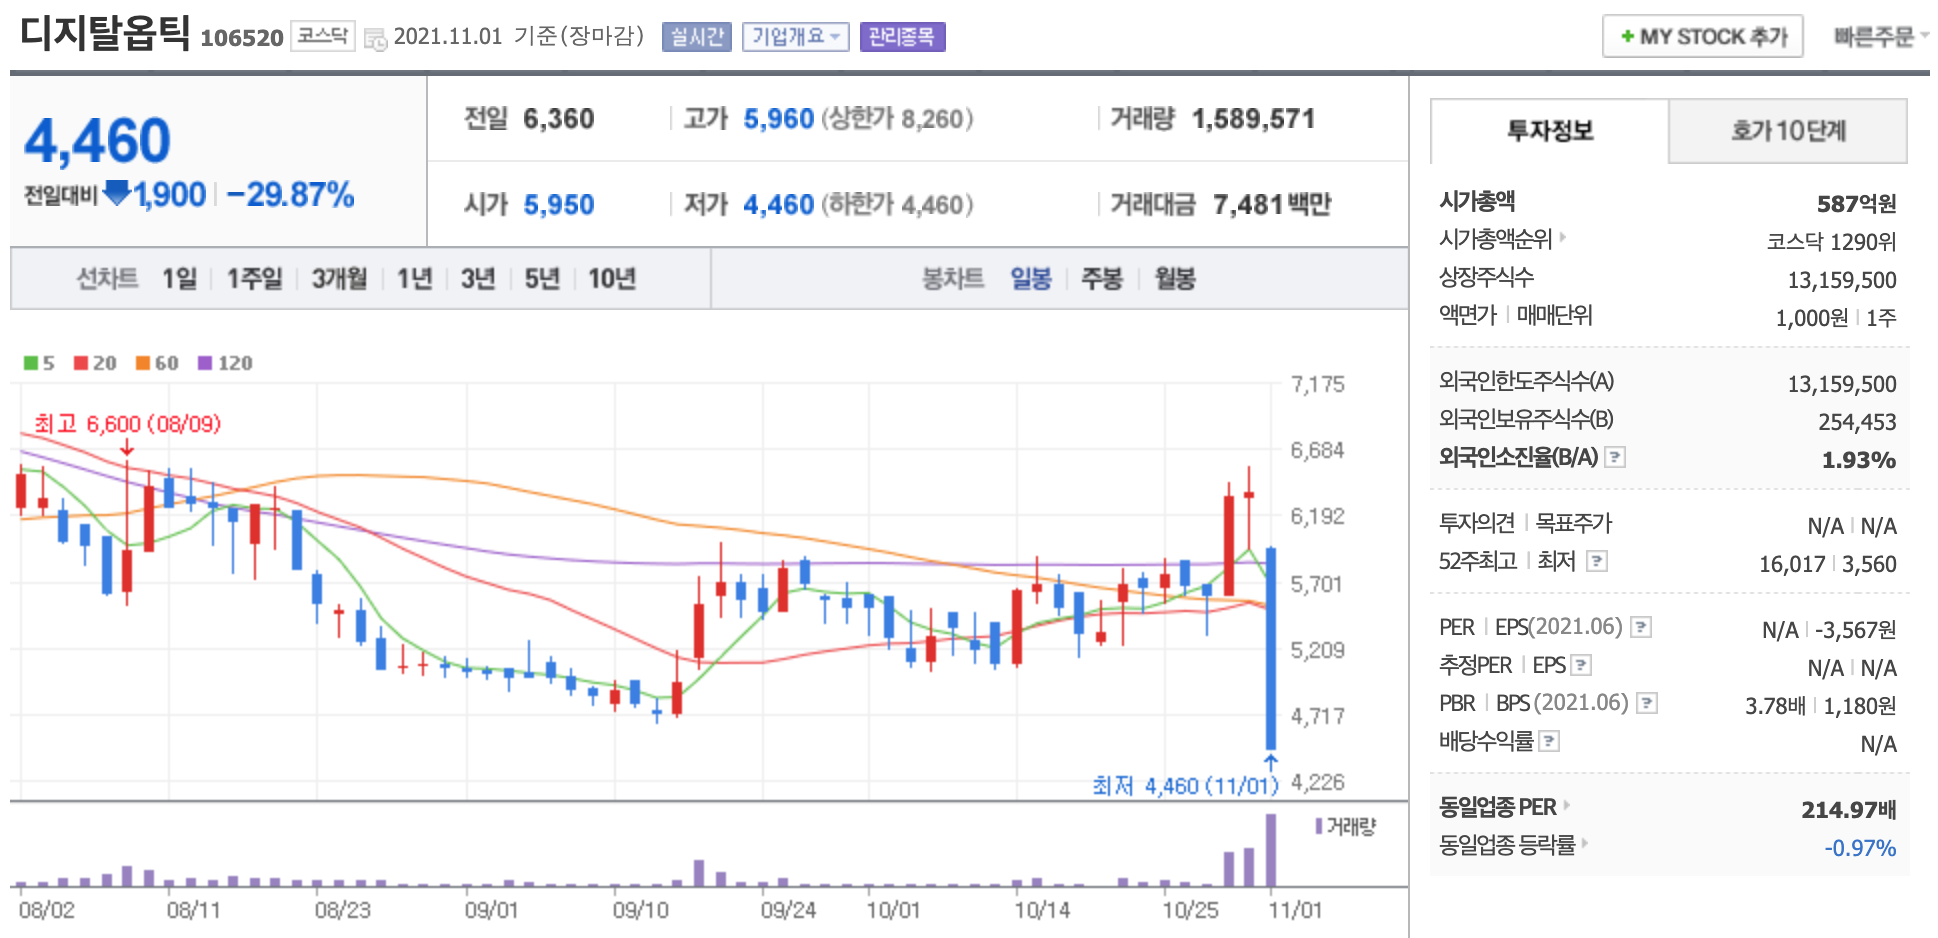Image resolution: width=1938 pixels, height=938 pixels.
Task: Click the 거래량 volume legend marker
Action: [1345, 826]
